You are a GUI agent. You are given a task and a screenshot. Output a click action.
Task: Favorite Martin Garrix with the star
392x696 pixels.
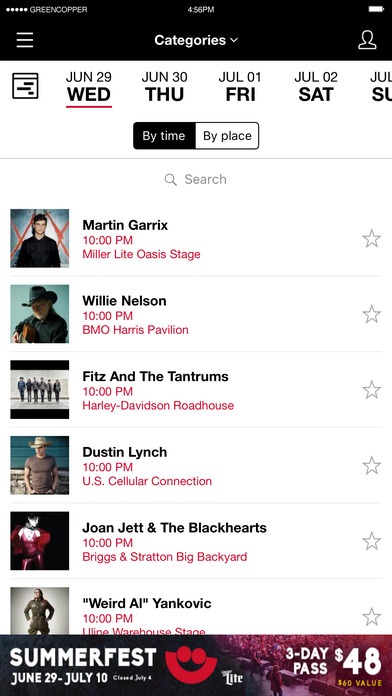pos(372,239)
